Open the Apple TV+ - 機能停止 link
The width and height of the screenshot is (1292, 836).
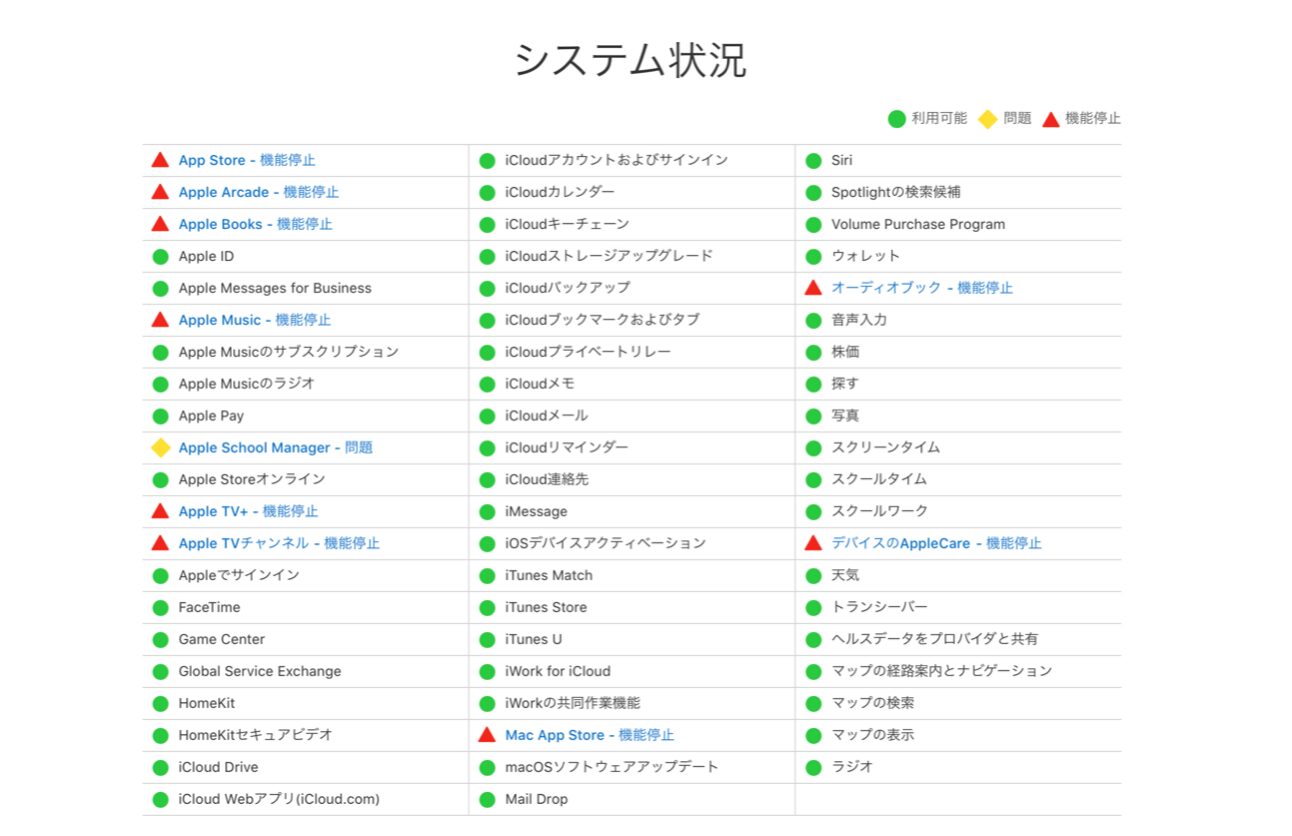pyautogui.click(x=248, y=511)
